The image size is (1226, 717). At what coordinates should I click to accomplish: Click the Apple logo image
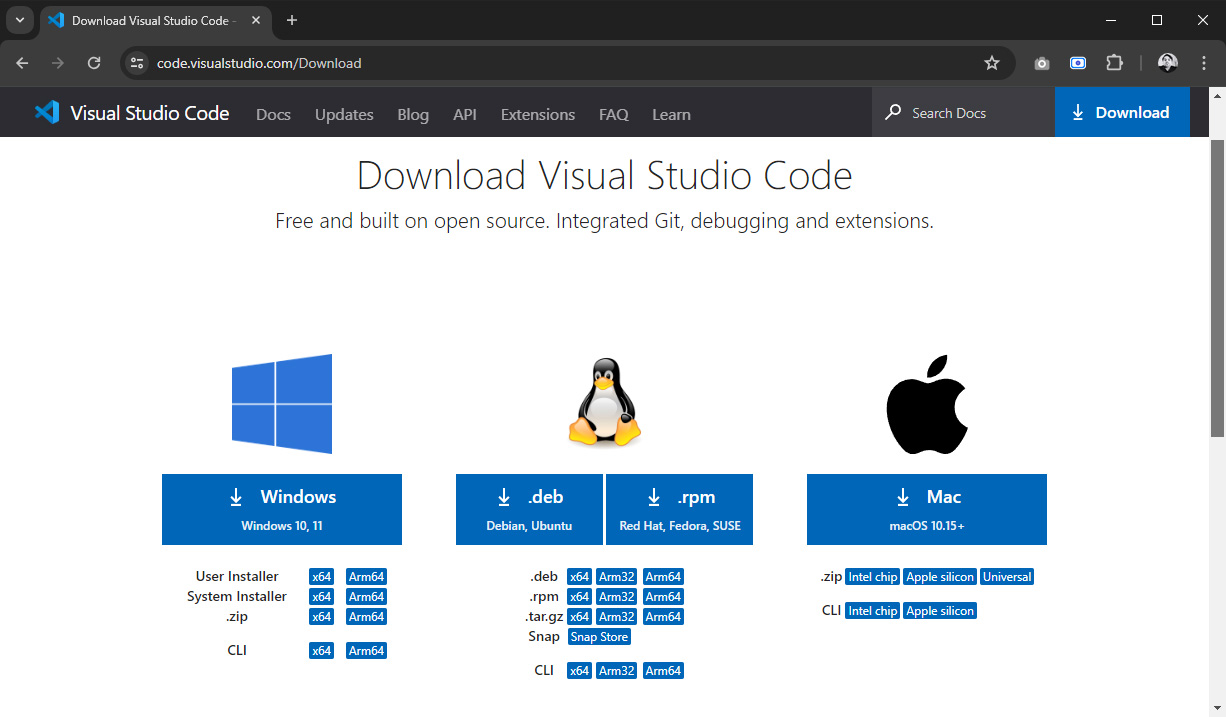point(927,404)
